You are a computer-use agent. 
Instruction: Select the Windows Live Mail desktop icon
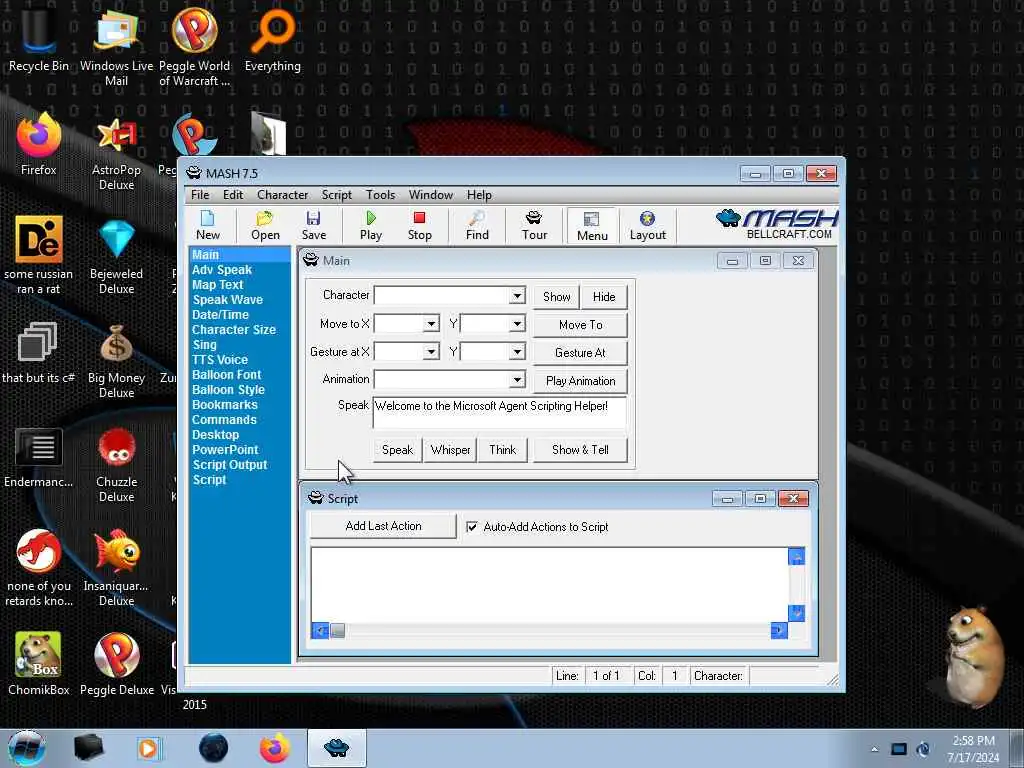point(116,48)
